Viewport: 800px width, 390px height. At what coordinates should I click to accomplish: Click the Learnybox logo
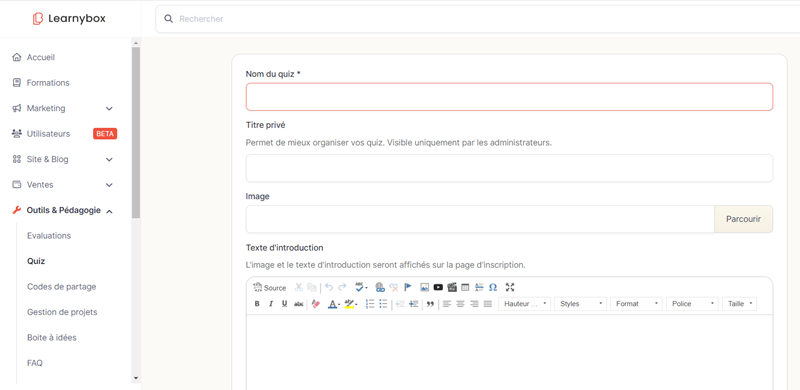[x=69, y=19]
